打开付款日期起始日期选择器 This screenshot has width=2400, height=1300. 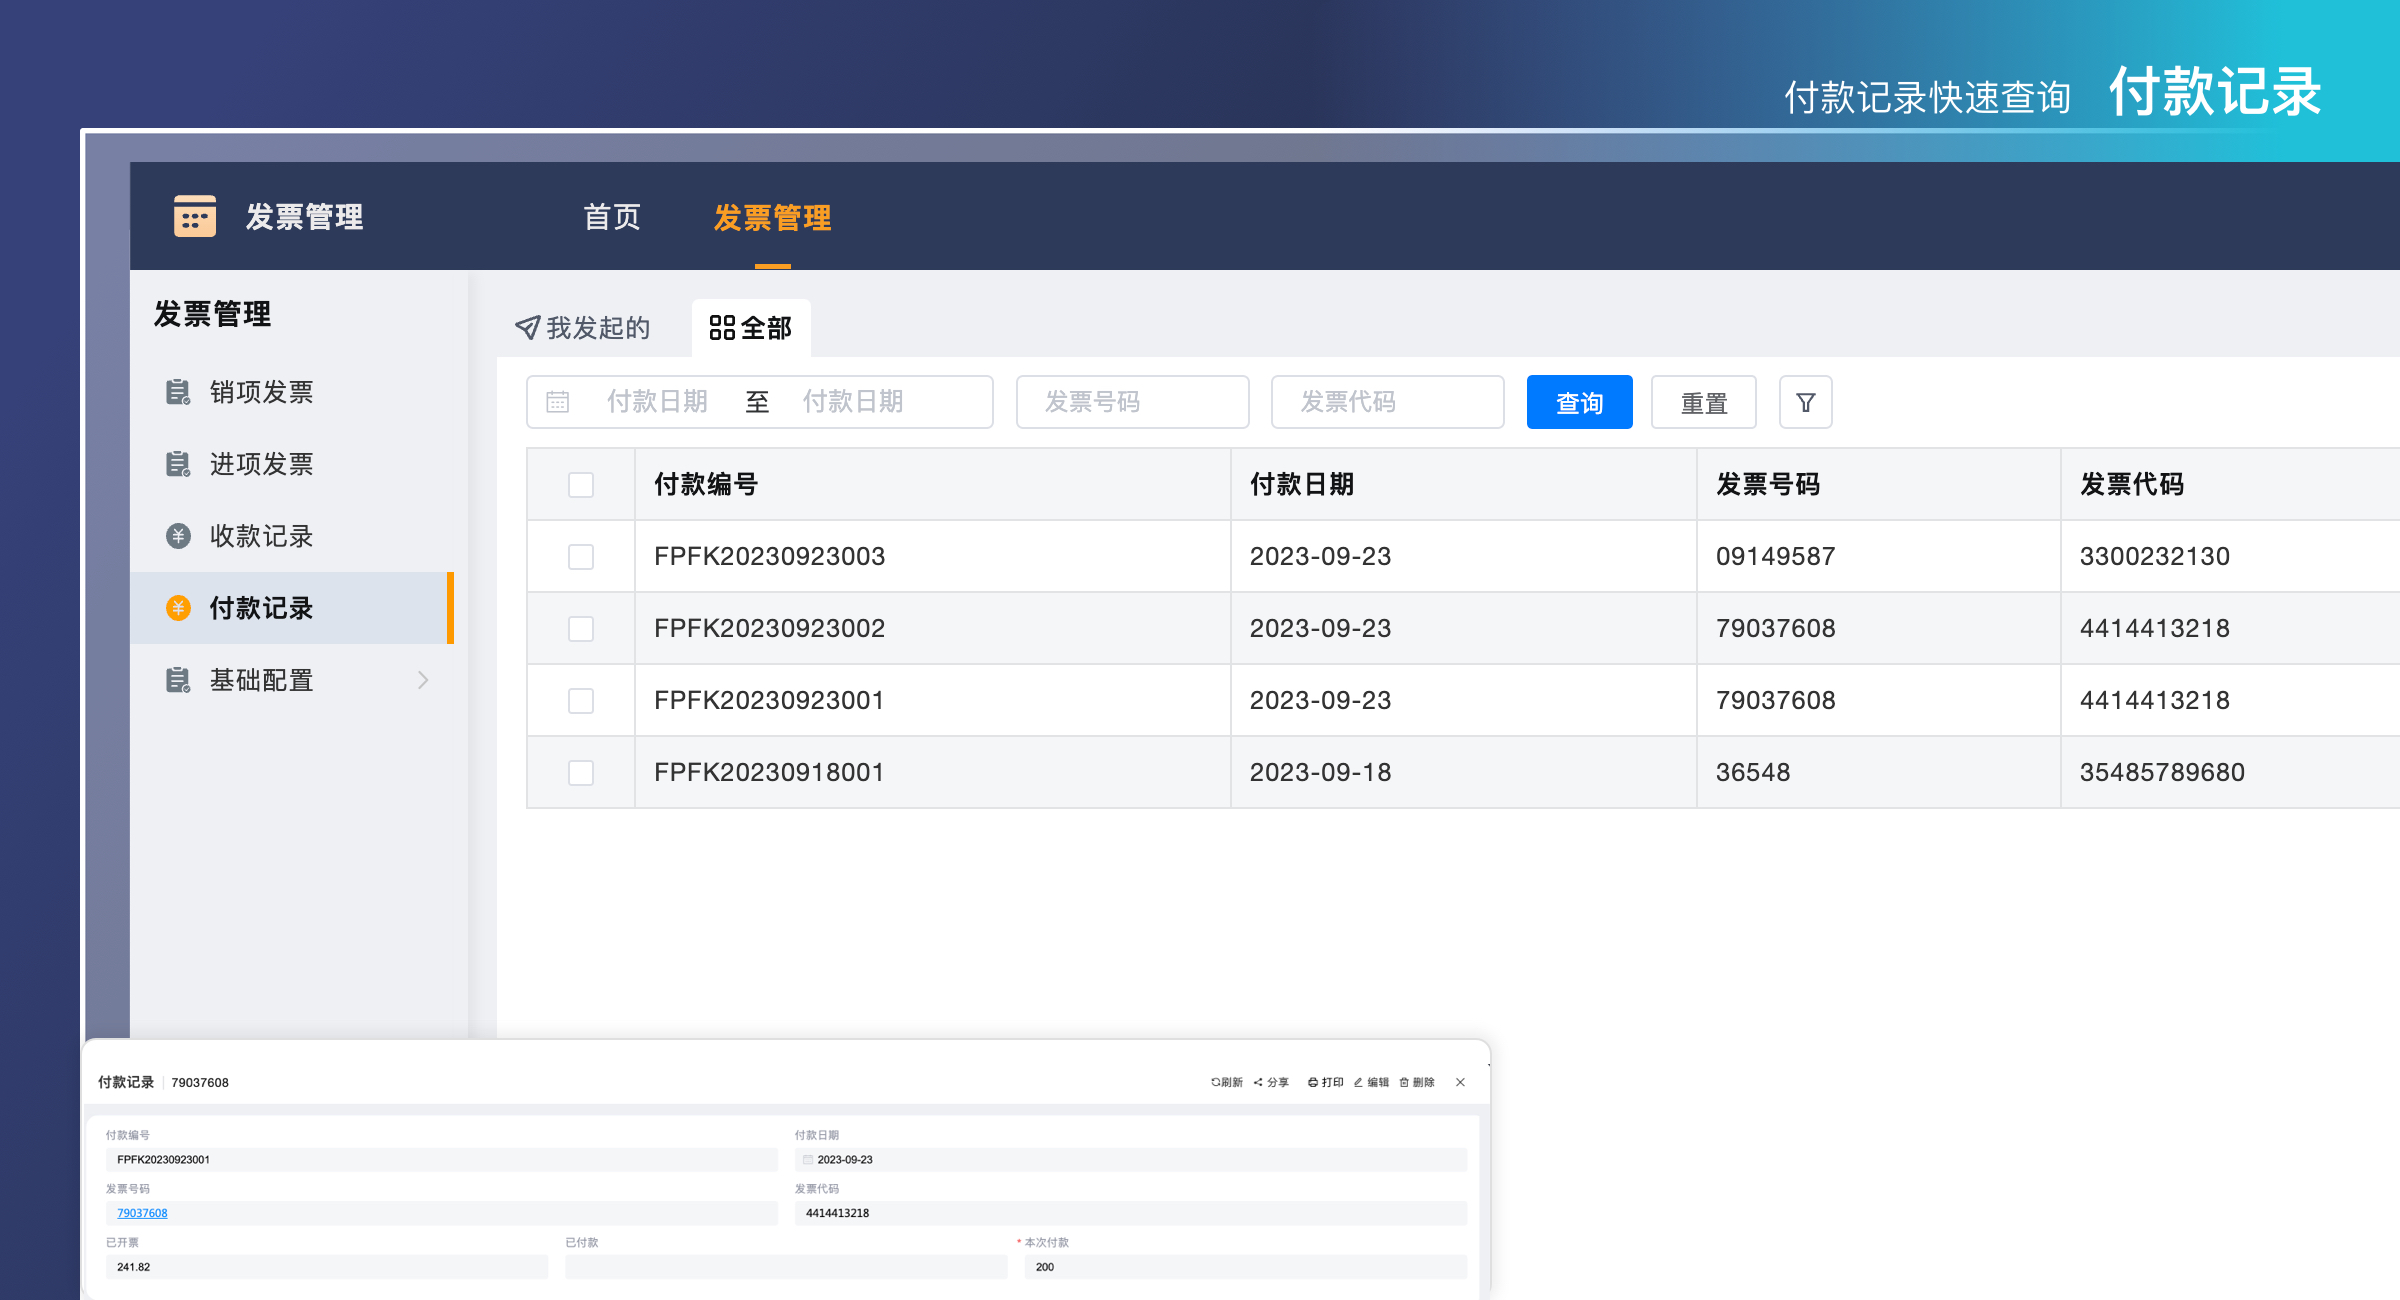pos(657,402)
